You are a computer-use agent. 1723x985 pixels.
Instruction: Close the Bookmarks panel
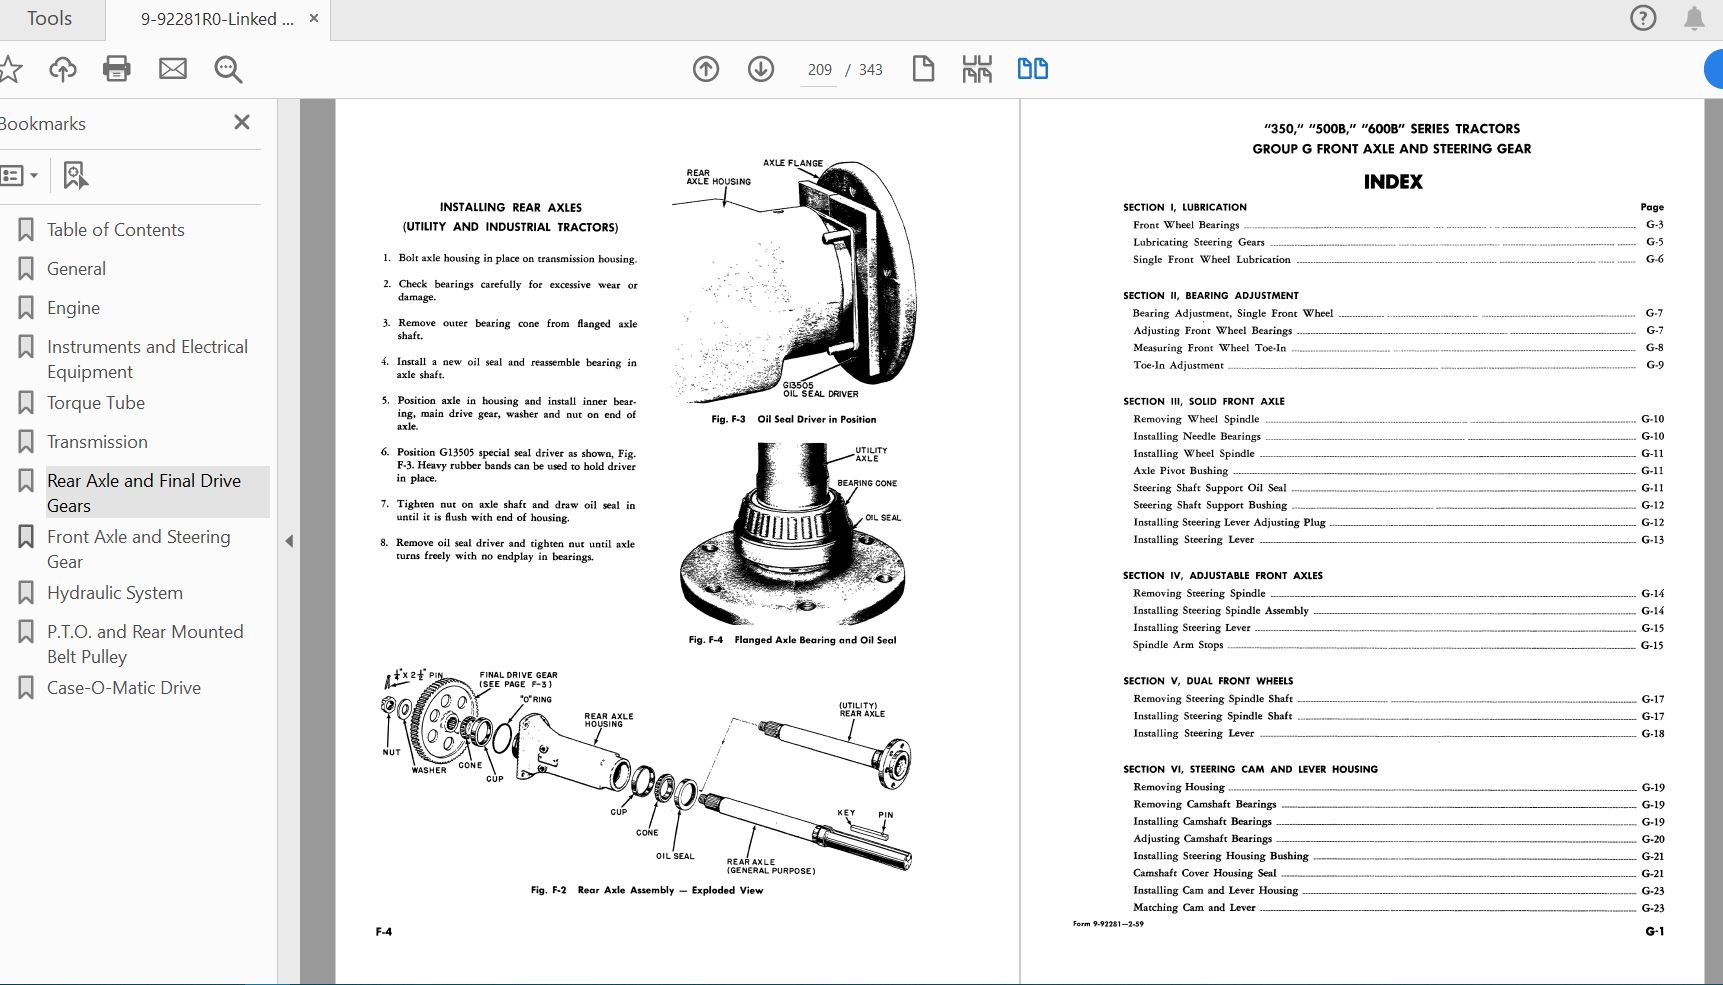[x=241, y=122]
